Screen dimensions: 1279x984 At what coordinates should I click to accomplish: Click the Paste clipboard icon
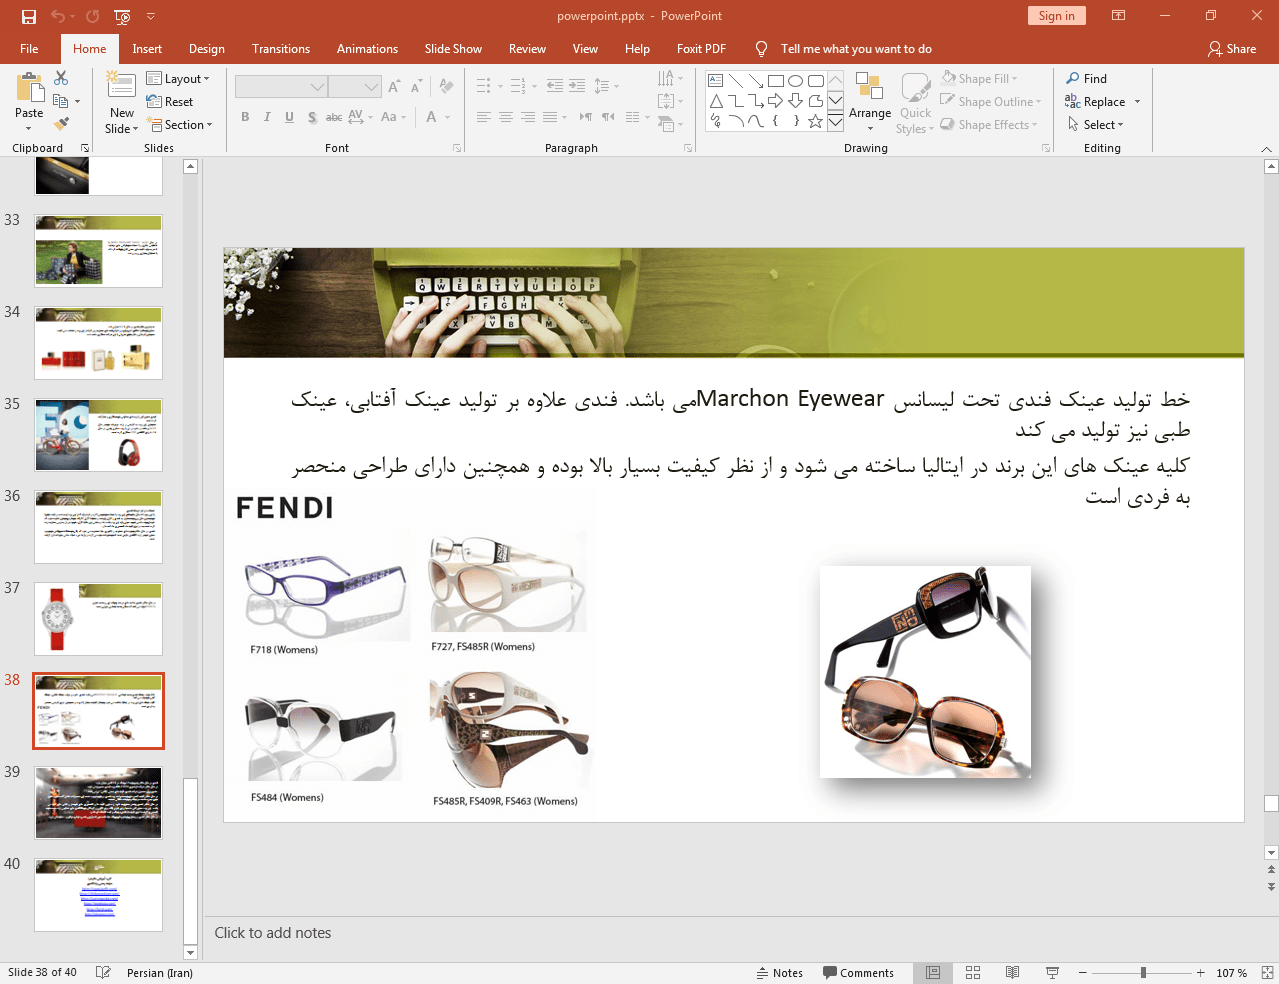29,89
